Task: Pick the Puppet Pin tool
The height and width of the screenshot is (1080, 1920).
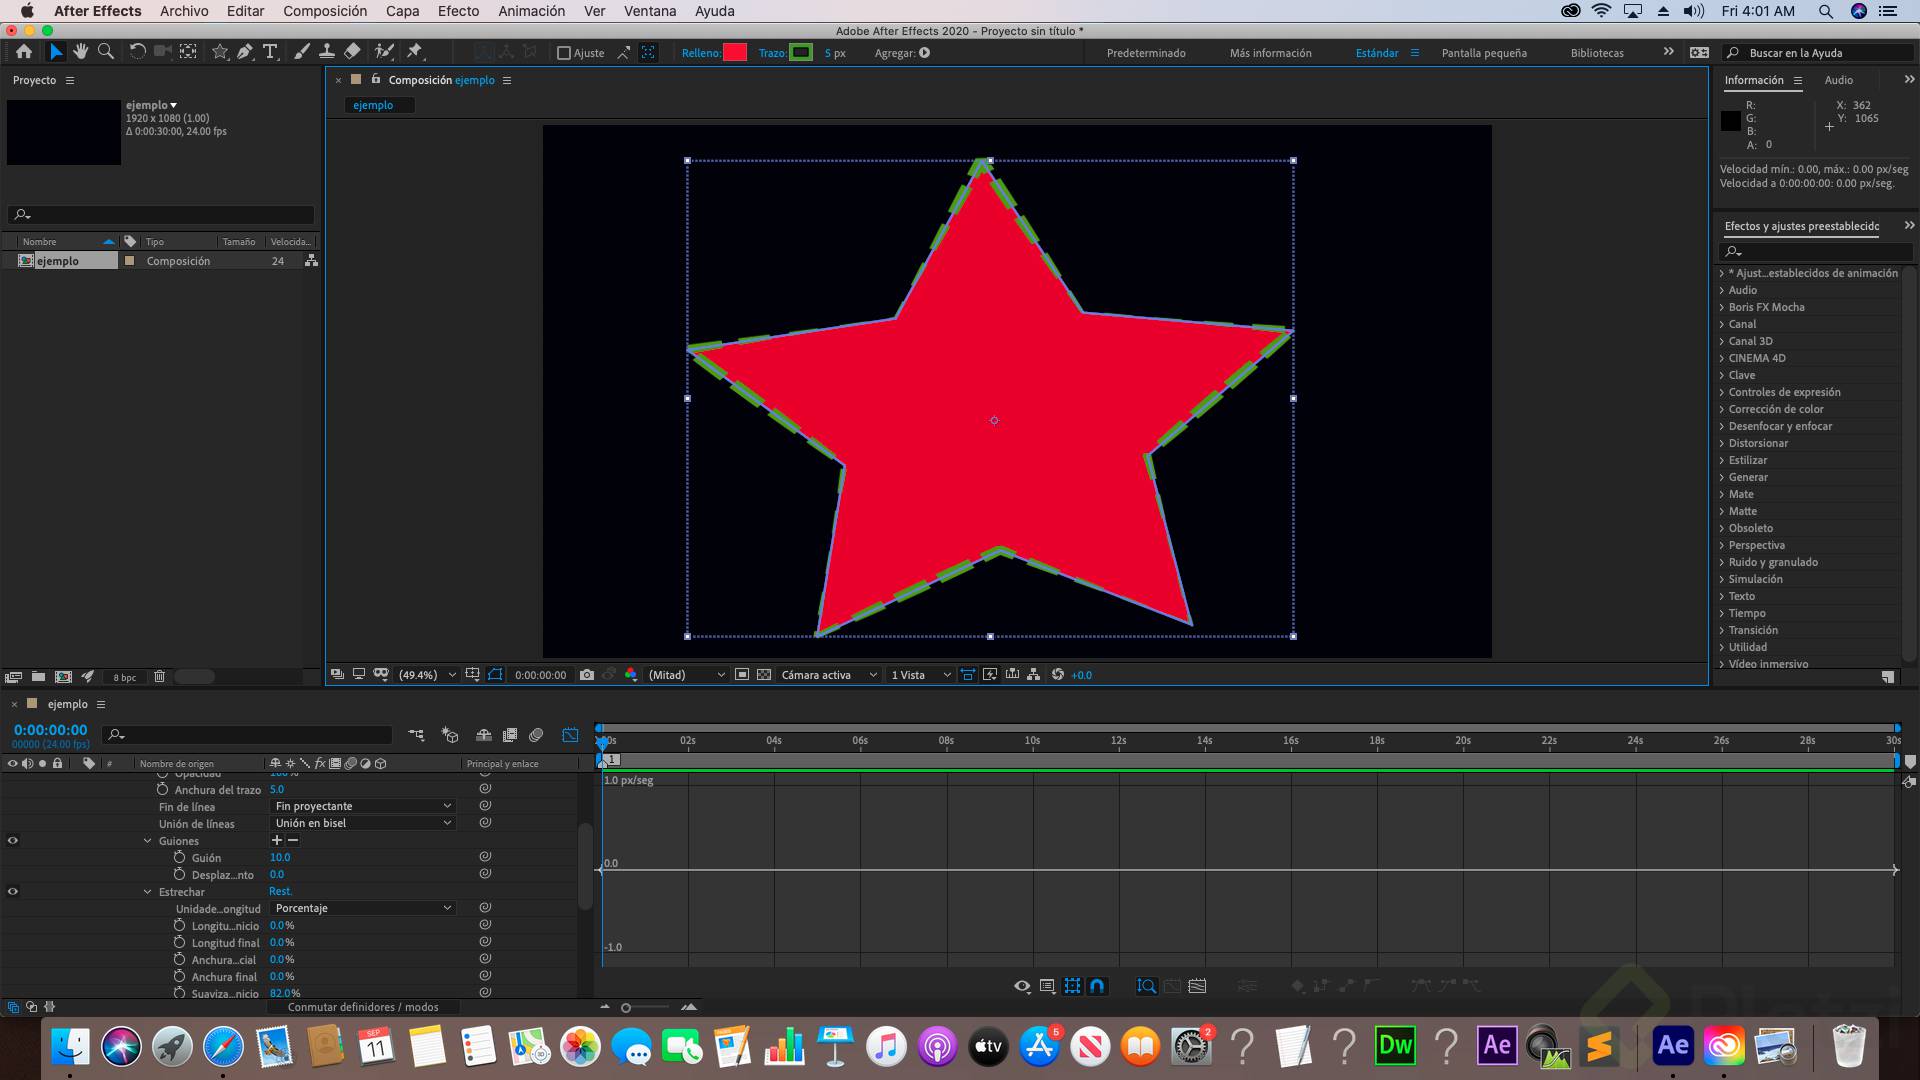Action: click(x=415, y=52)
